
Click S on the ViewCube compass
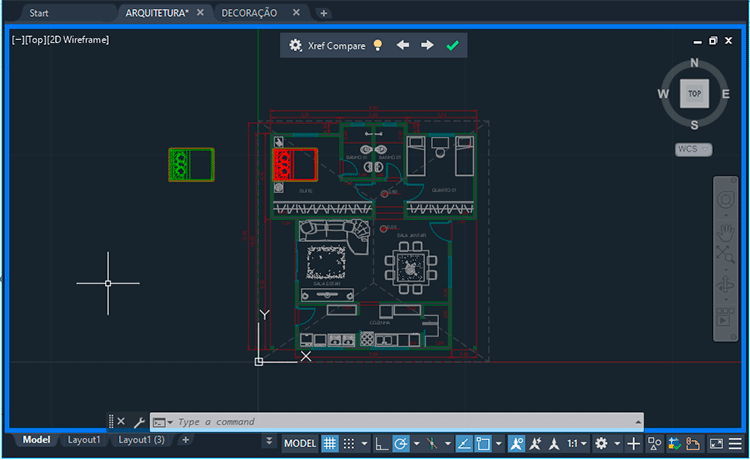(x=695, y=125)
